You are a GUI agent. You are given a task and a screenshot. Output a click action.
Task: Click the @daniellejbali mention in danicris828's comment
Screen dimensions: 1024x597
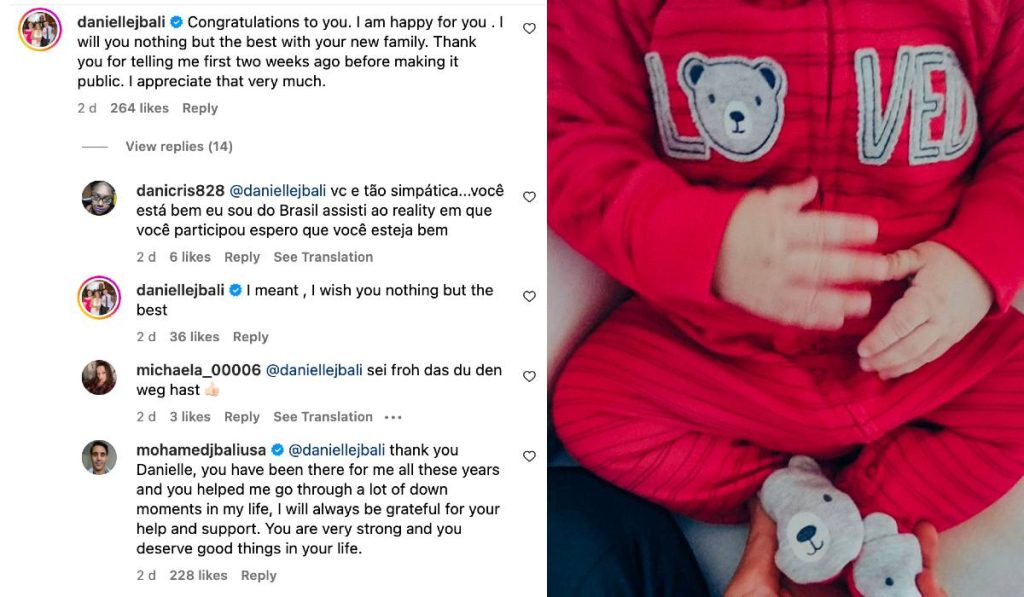tap(278, 190)
